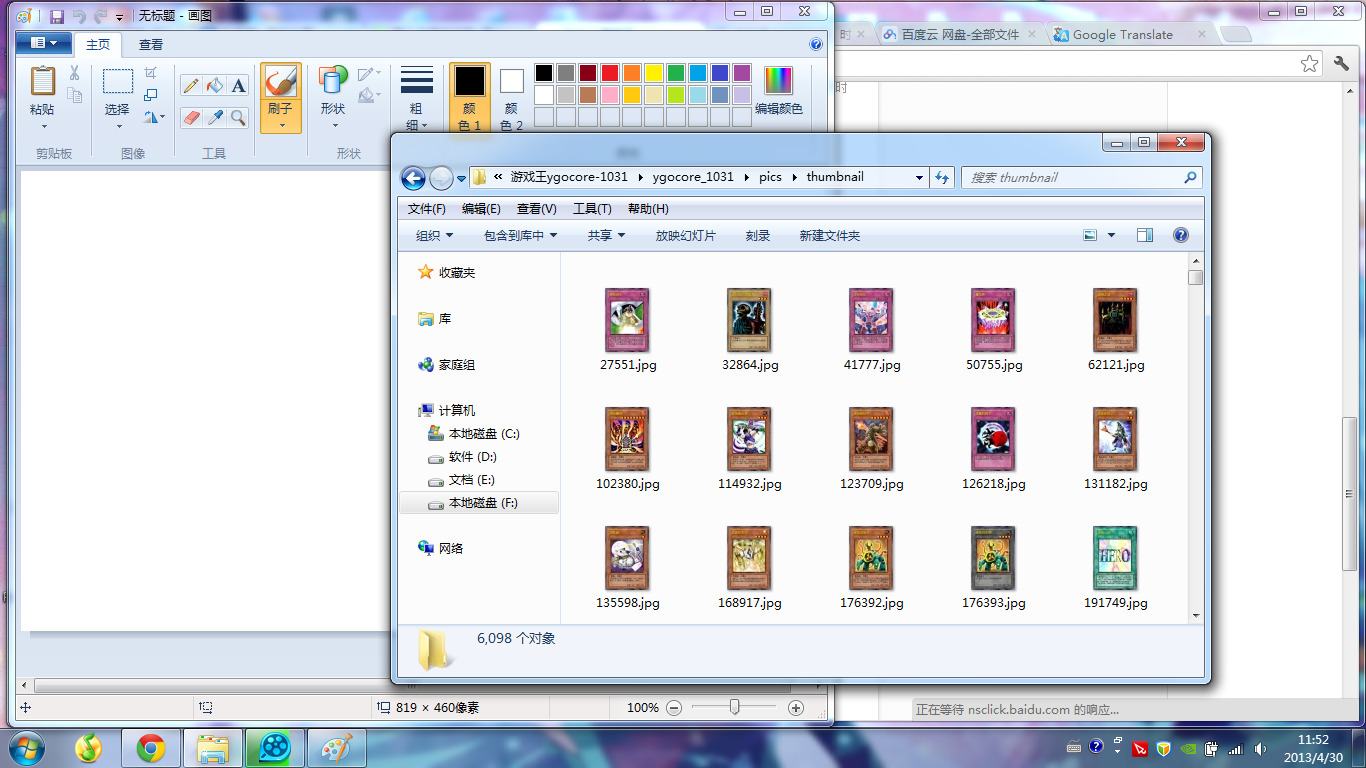The width and height of the screenshot is (1366, 768).
Task: Expand the Paste dropdown arrow in Paint
Action: 43,126
